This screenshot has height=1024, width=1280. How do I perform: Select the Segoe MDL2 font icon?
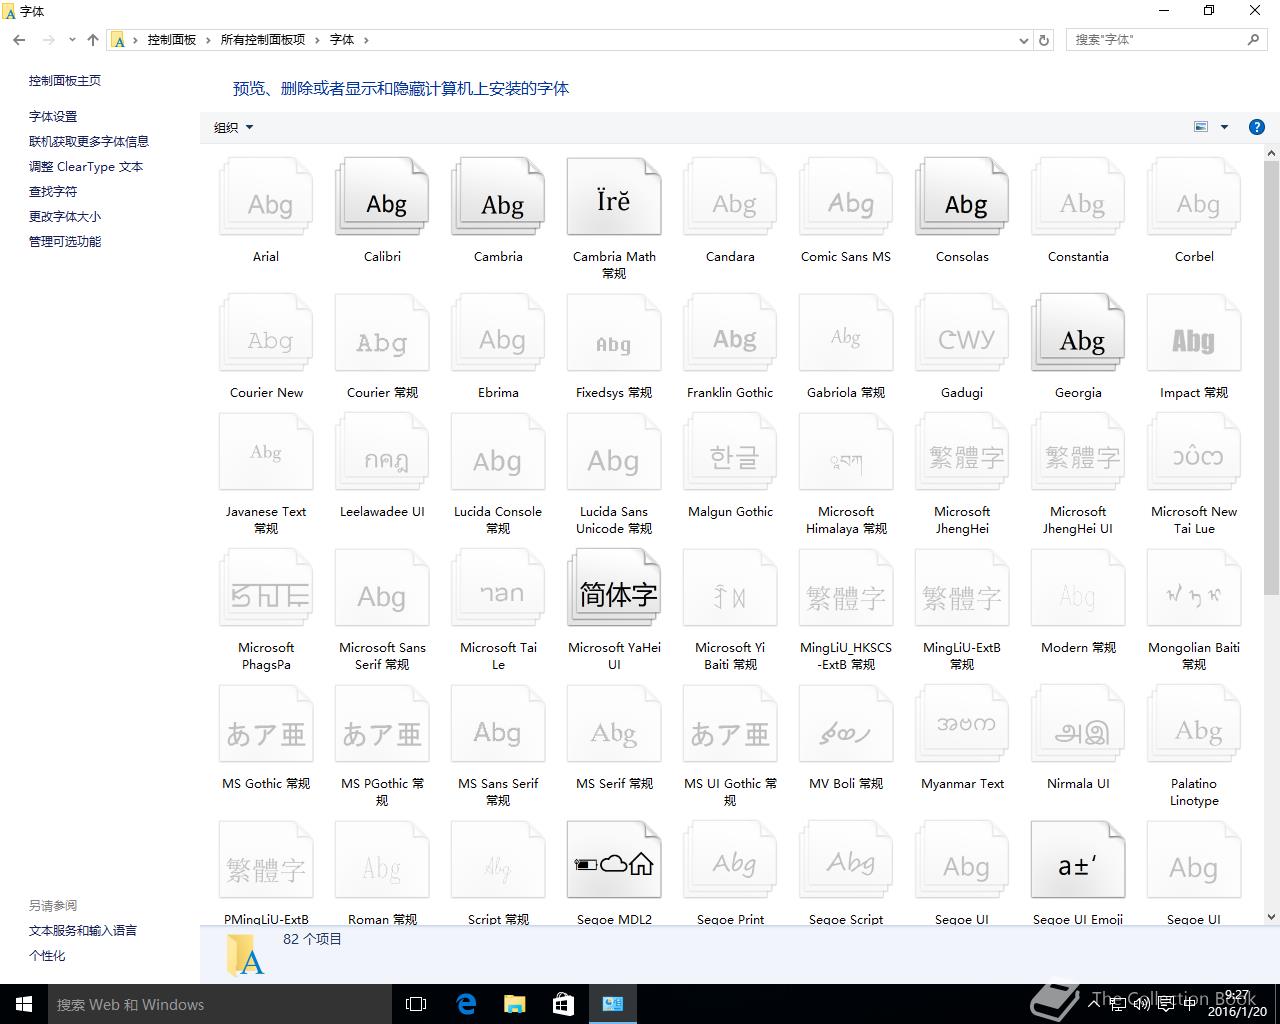coord(614,860)
